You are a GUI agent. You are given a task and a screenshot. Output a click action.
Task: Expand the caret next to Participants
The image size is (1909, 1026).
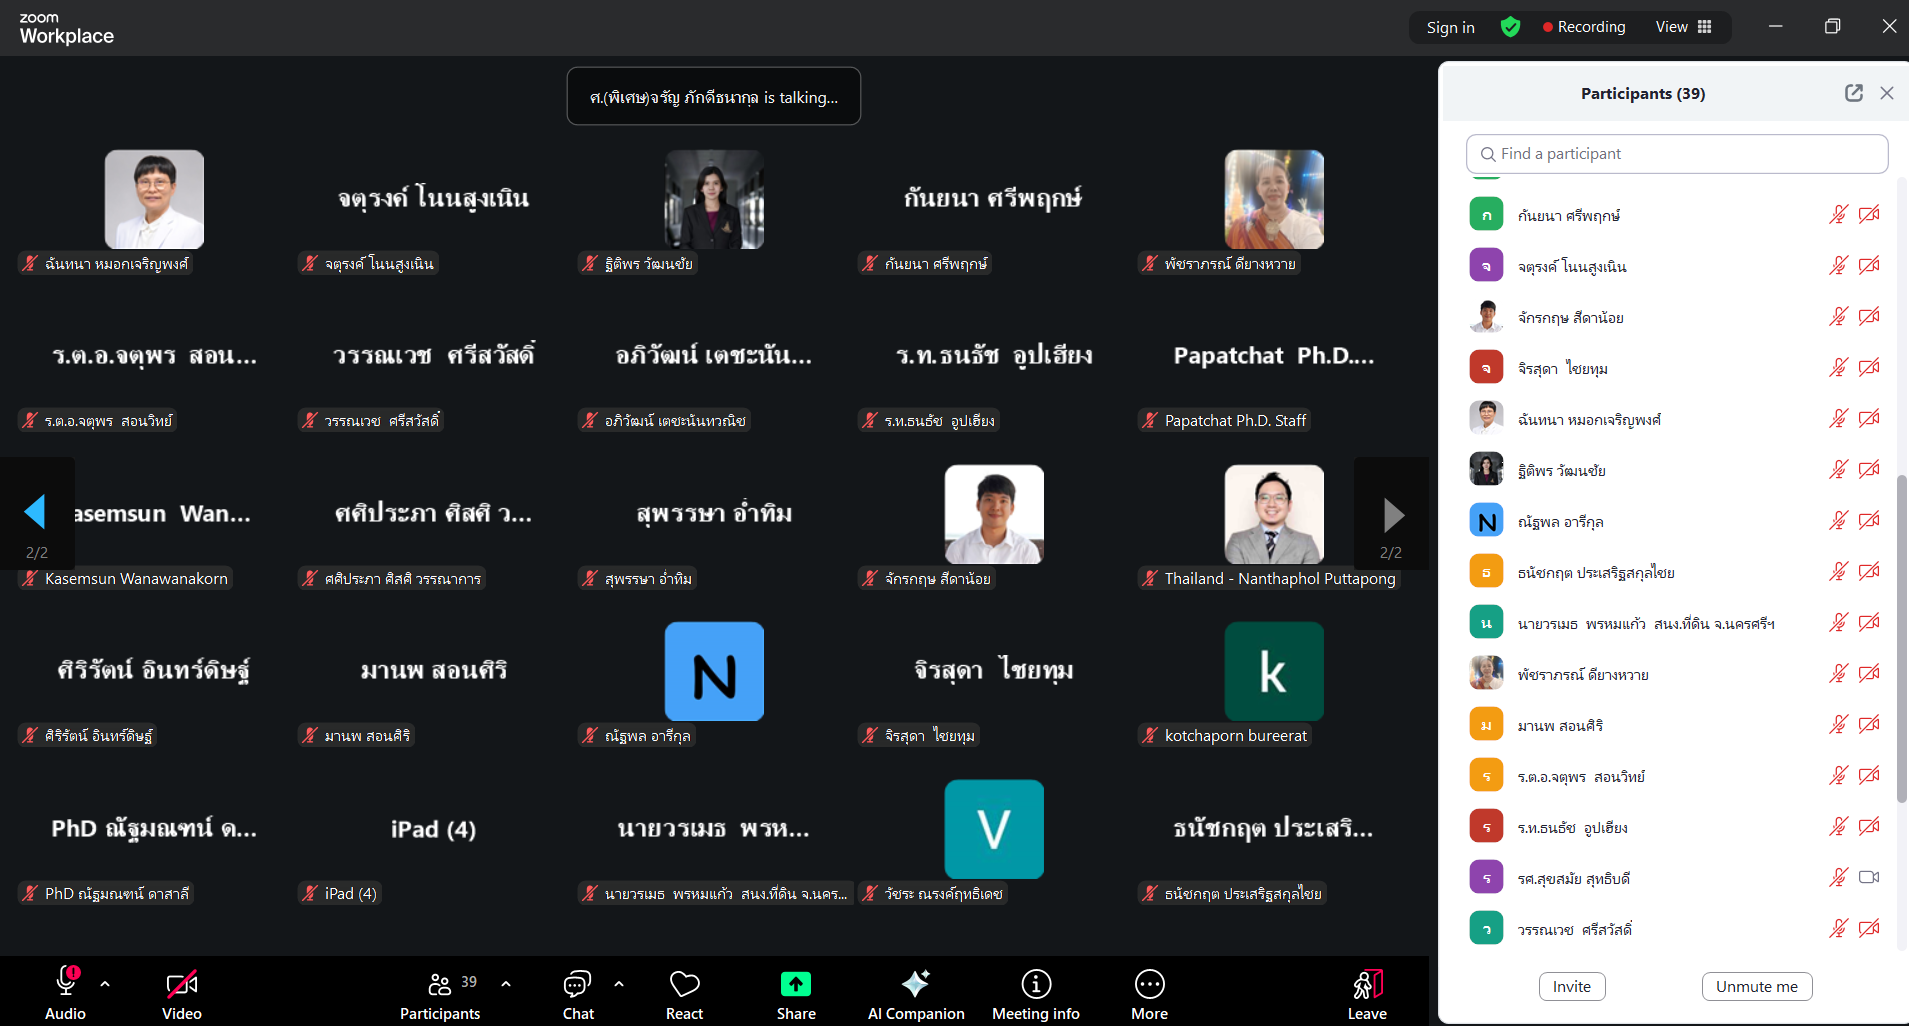[x=506, y=984]
